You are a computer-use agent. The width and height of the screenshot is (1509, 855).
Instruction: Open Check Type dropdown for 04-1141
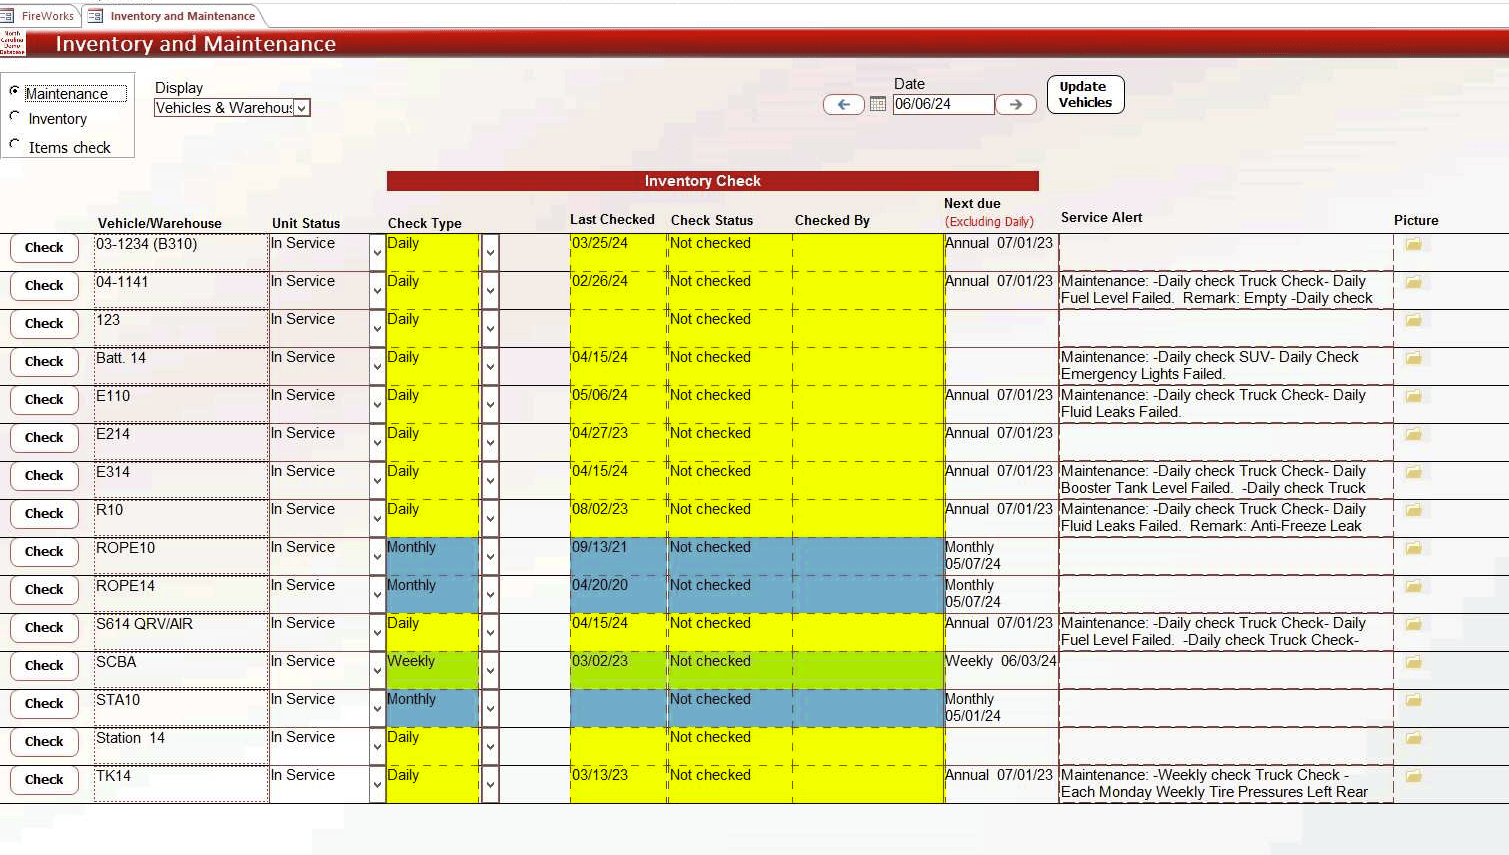[x=490, y=291]
